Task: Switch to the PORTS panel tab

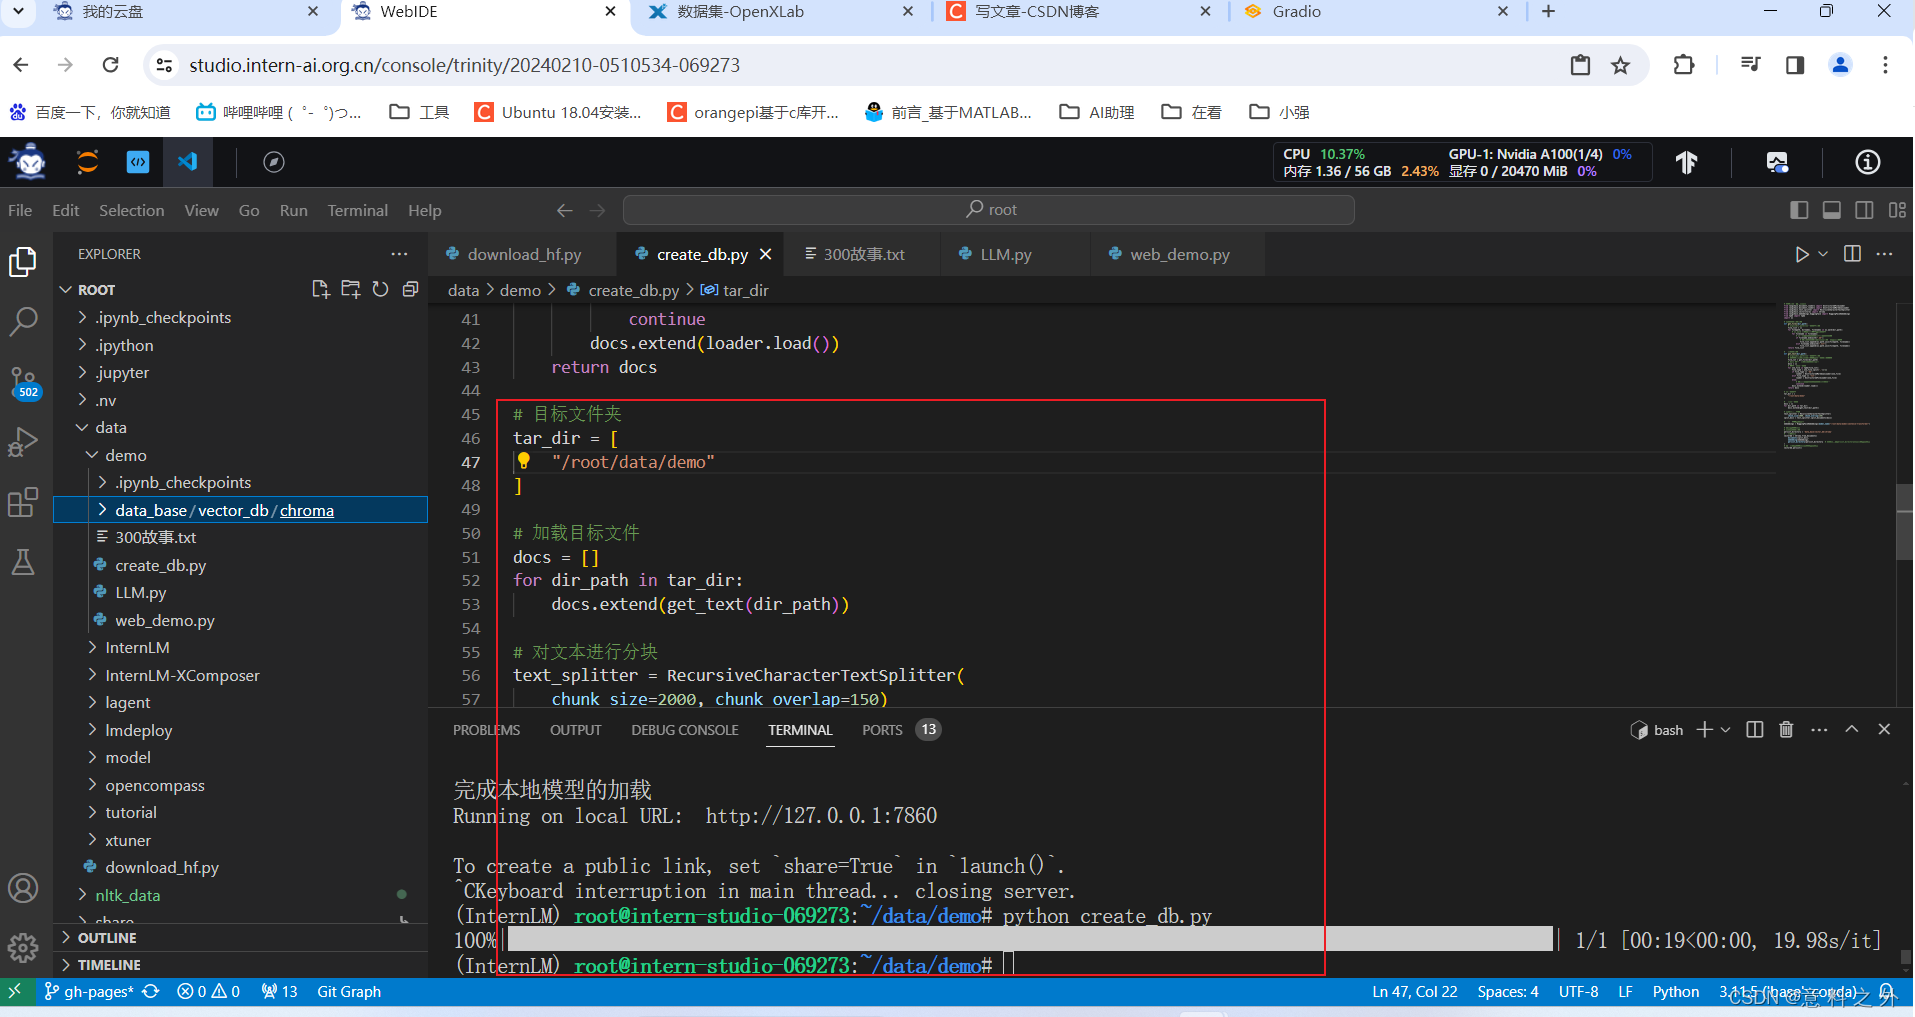Action: (900, 730)
